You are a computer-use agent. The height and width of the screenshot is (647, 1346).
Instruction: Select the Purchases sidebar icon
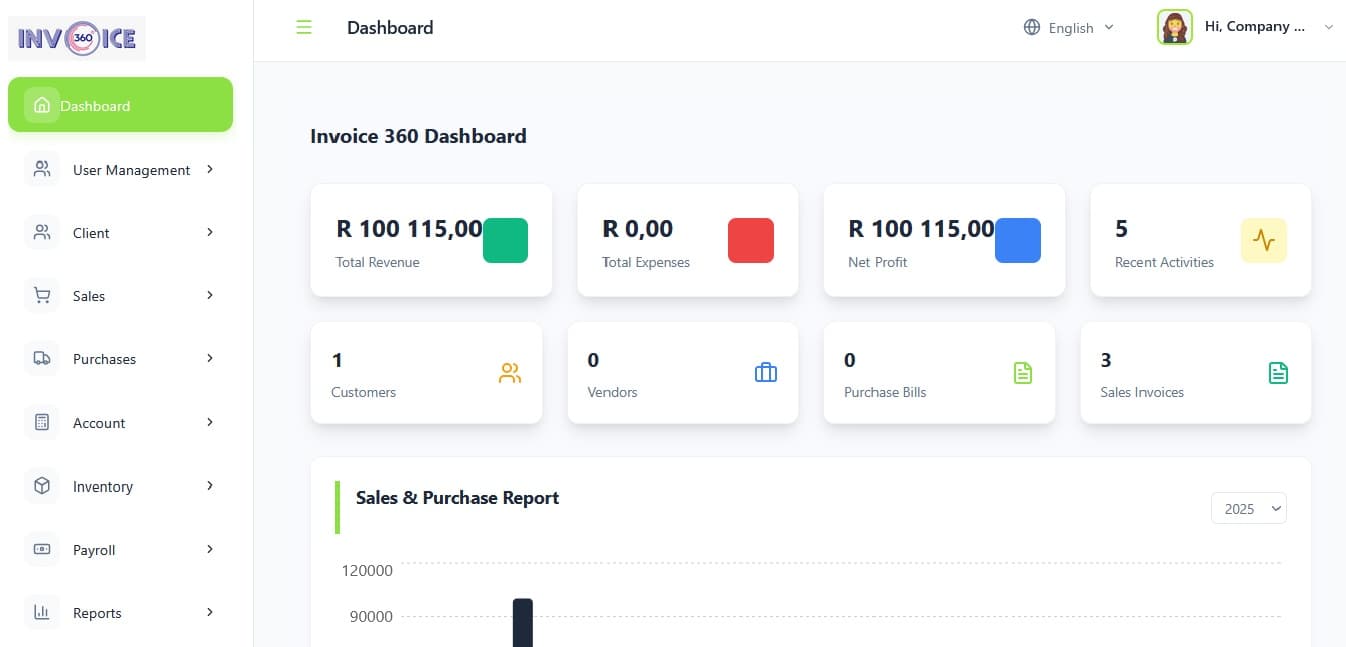tap(41, 358)
